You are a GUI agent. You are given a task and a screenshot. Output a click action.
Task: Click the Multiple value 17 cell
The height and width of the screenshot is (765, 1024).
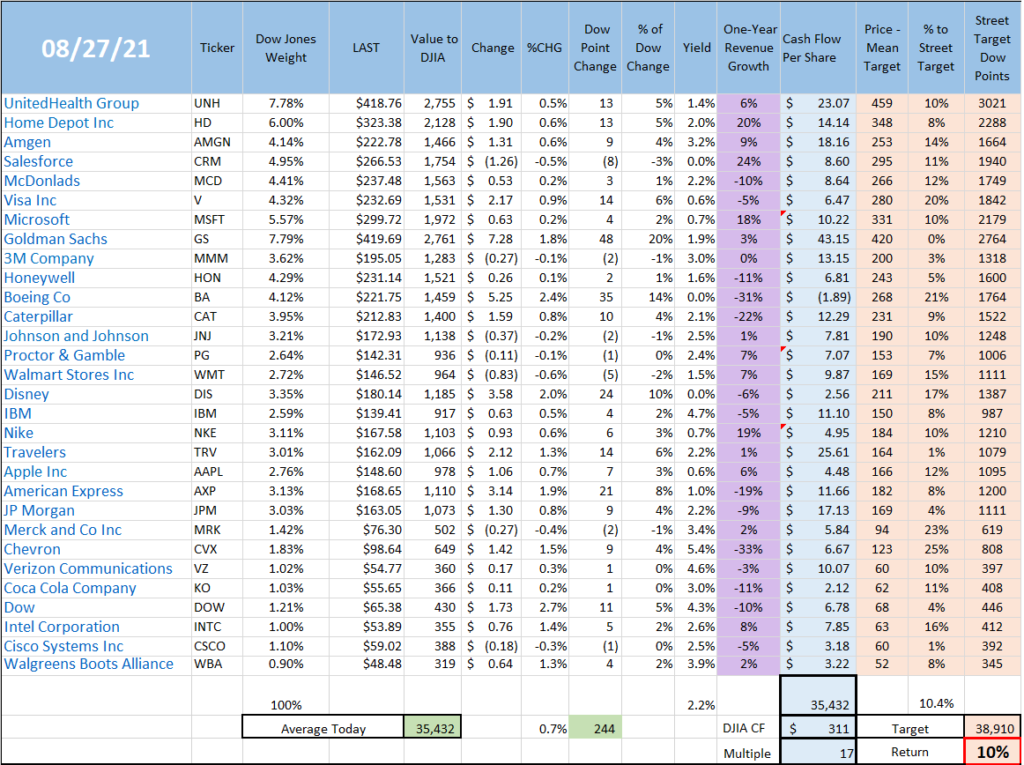coord(818,752)
